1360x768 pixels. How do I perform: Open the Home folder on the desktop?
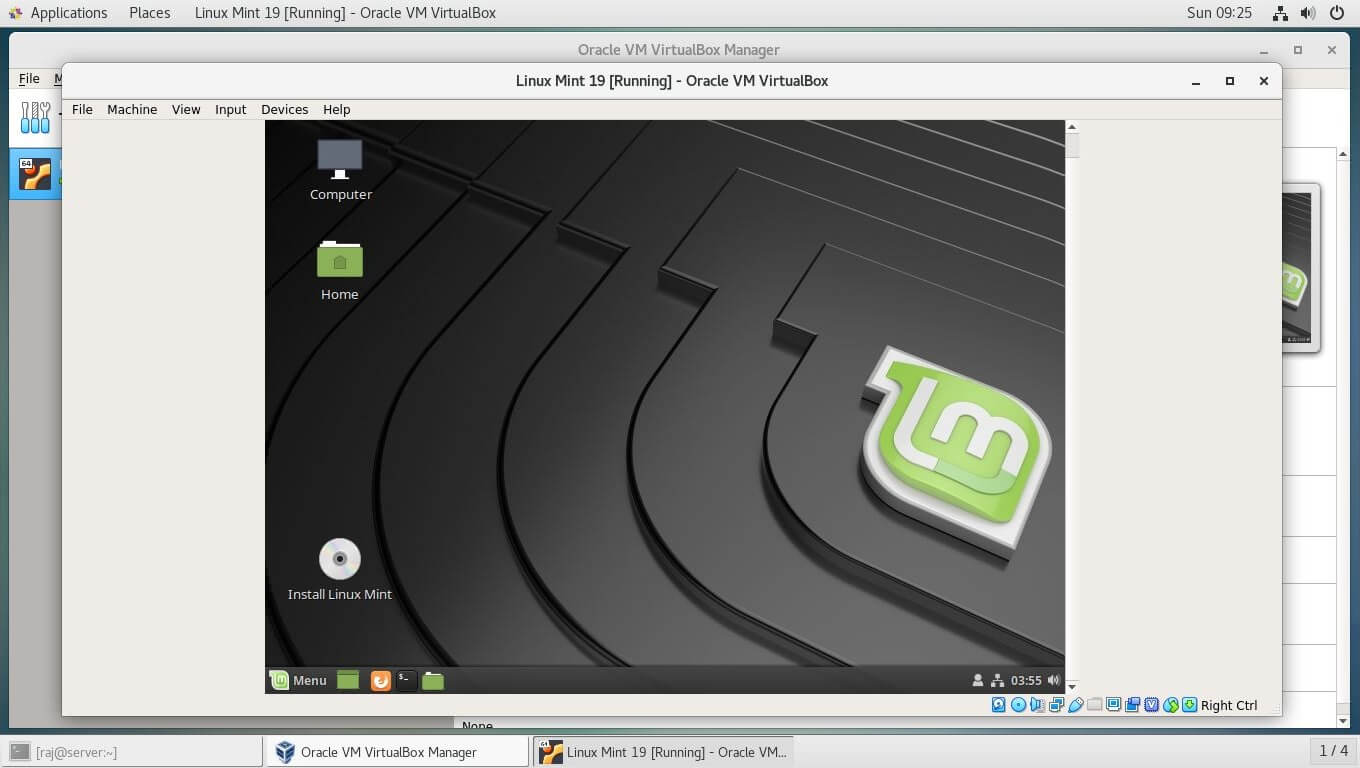[339, 260]
